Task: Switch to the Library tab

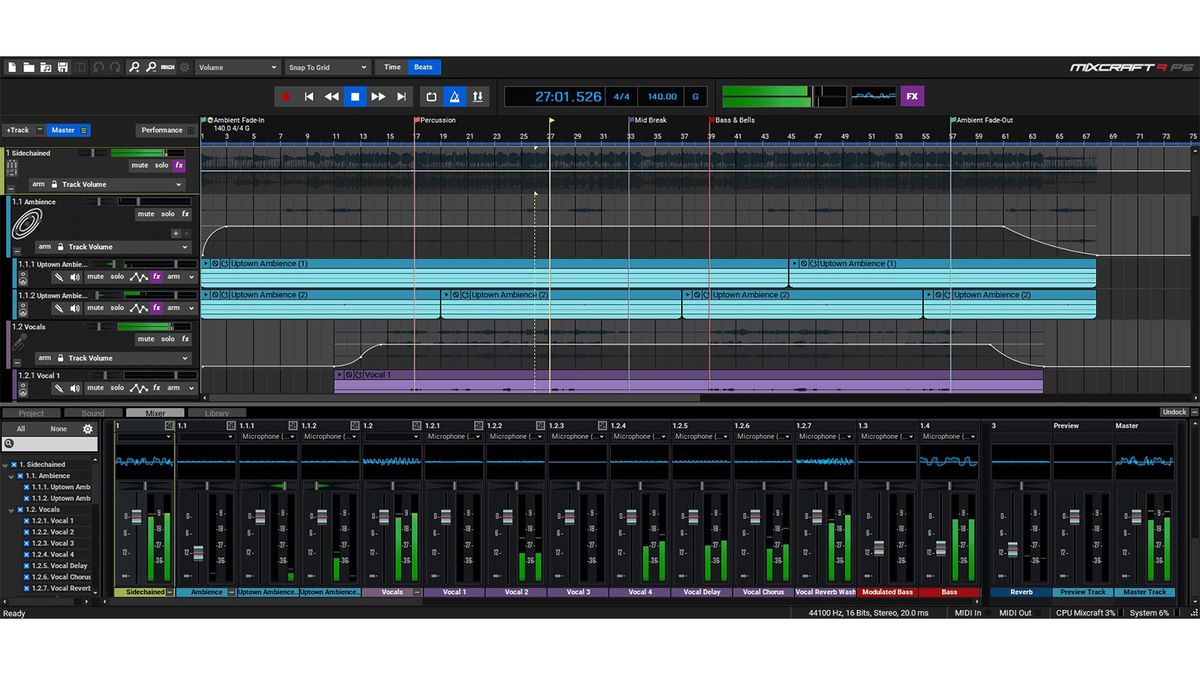Action: pyautogui.click(x=219, y=412)
